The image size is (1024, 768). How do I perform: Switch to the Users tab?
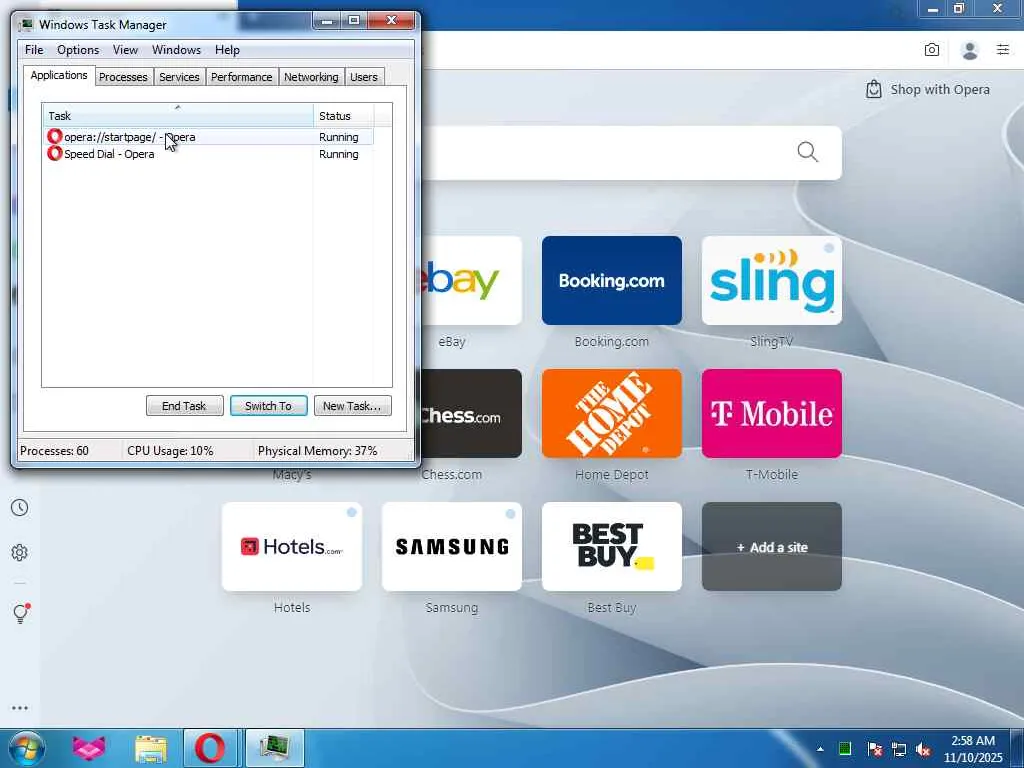[364, 77]
